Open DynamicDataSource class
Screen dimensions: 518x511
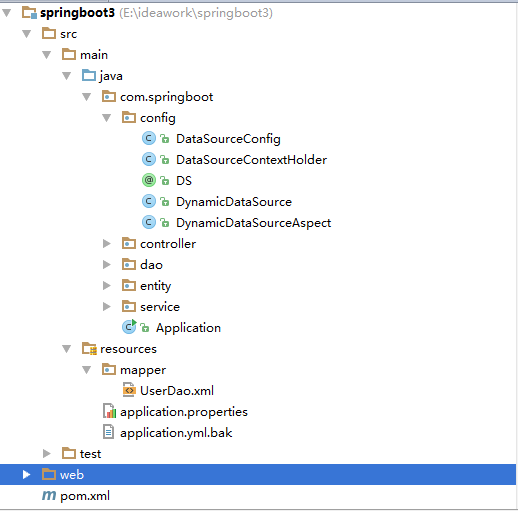pyautogui.click(x=234, y=202)
